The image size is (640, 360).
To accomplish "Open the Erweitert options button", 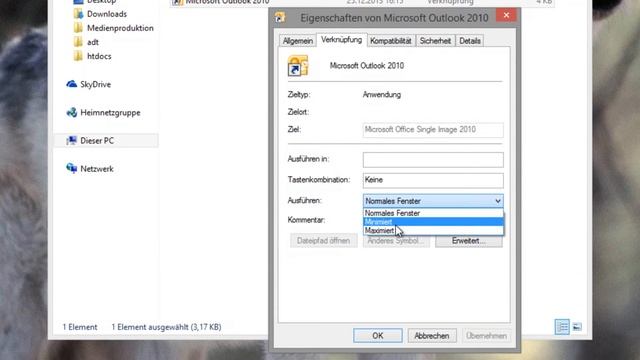I will coord(469,241).
